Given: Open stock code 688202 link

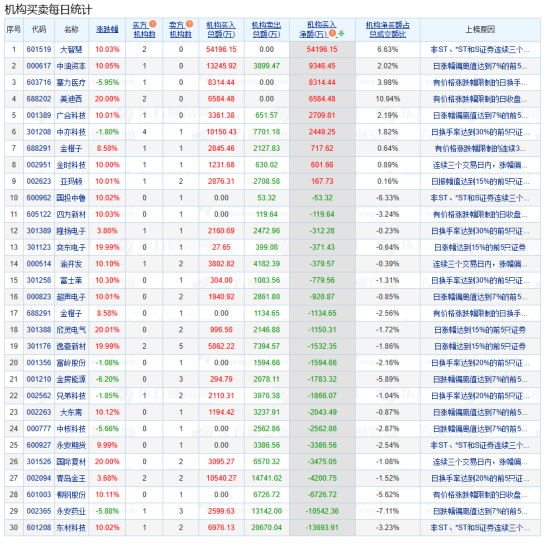Looking at the screenshot, I should 39,99.
